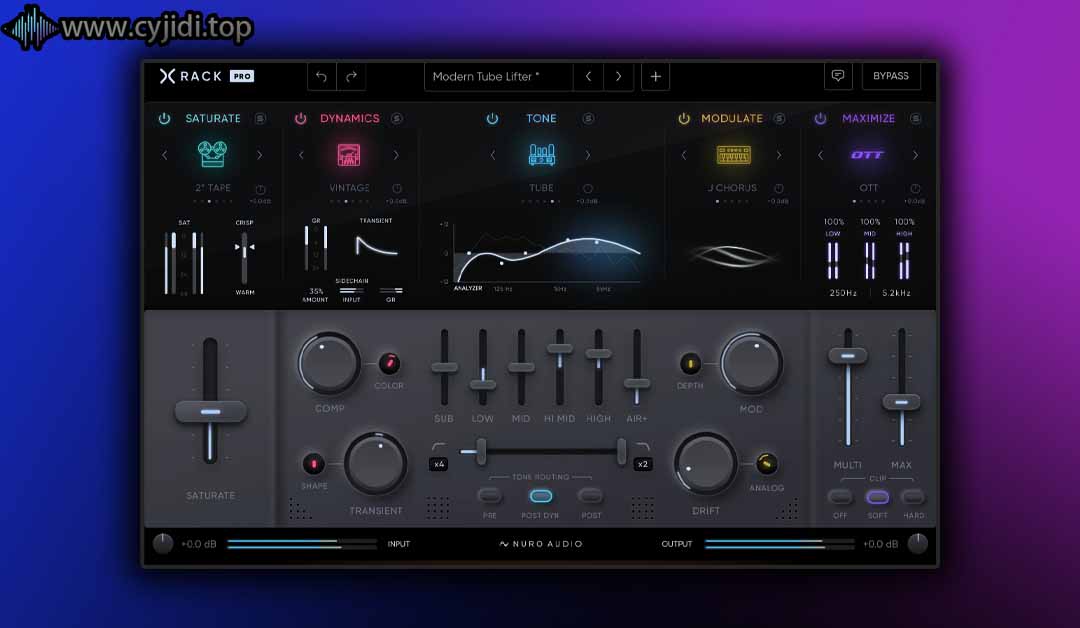Solo the Saturate module S icon

pyautogui.click(x=260, y=118)
